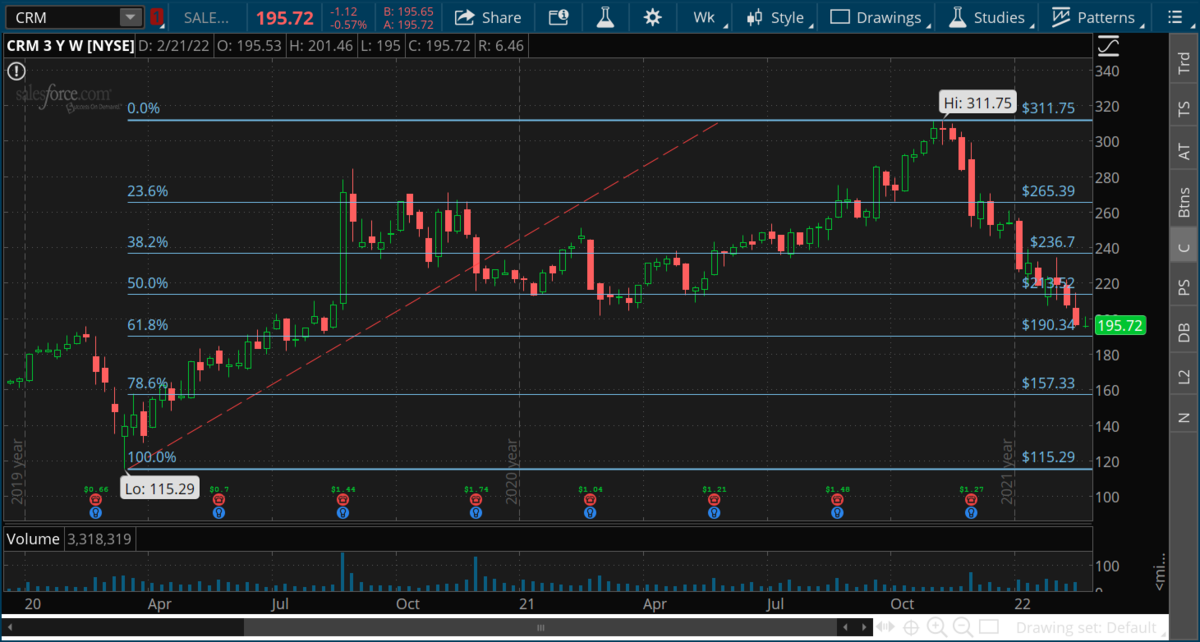Click the pan arrows icon in bottom bar
Image resolution: width=1200 pixels, height=642 pixels.
point(885,627)
